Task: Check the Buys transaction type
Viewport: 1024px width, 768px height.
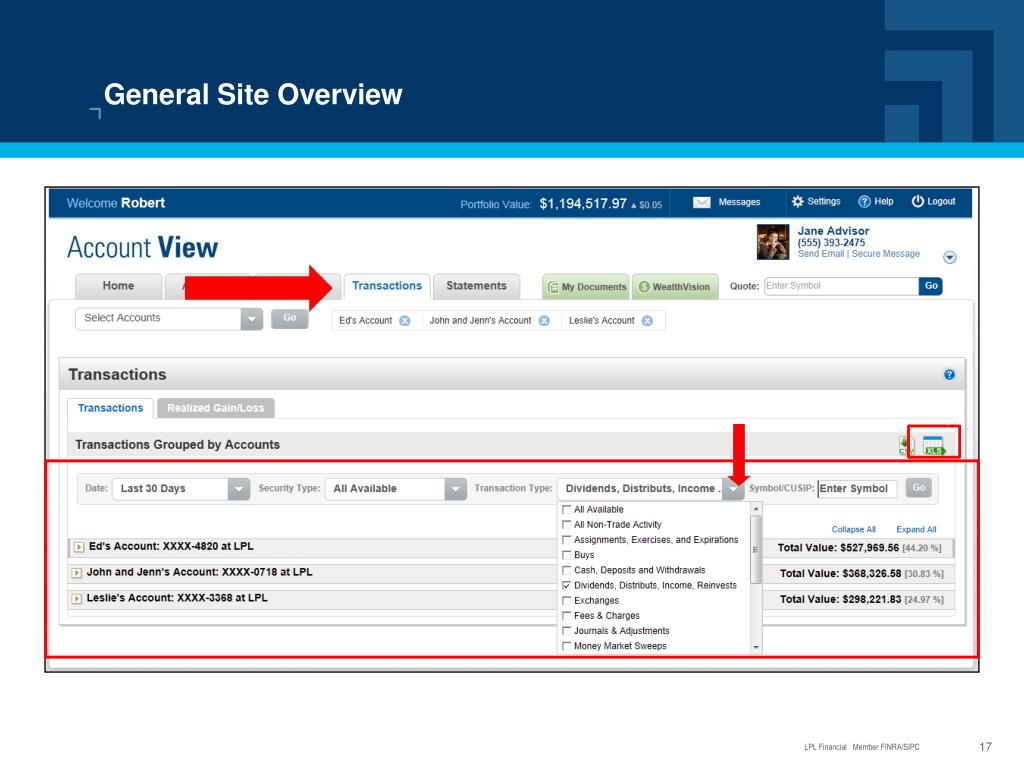Action: pos(567,554)
